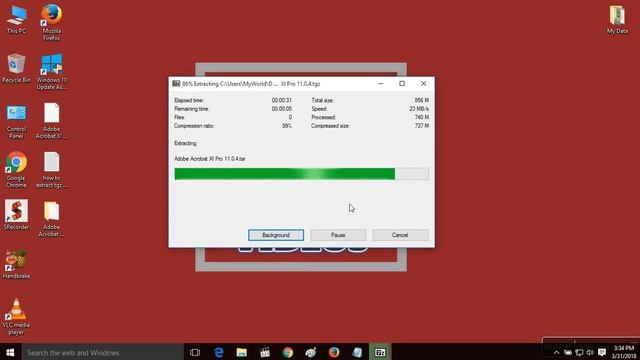Click the 'Extracting' status label

185,143
